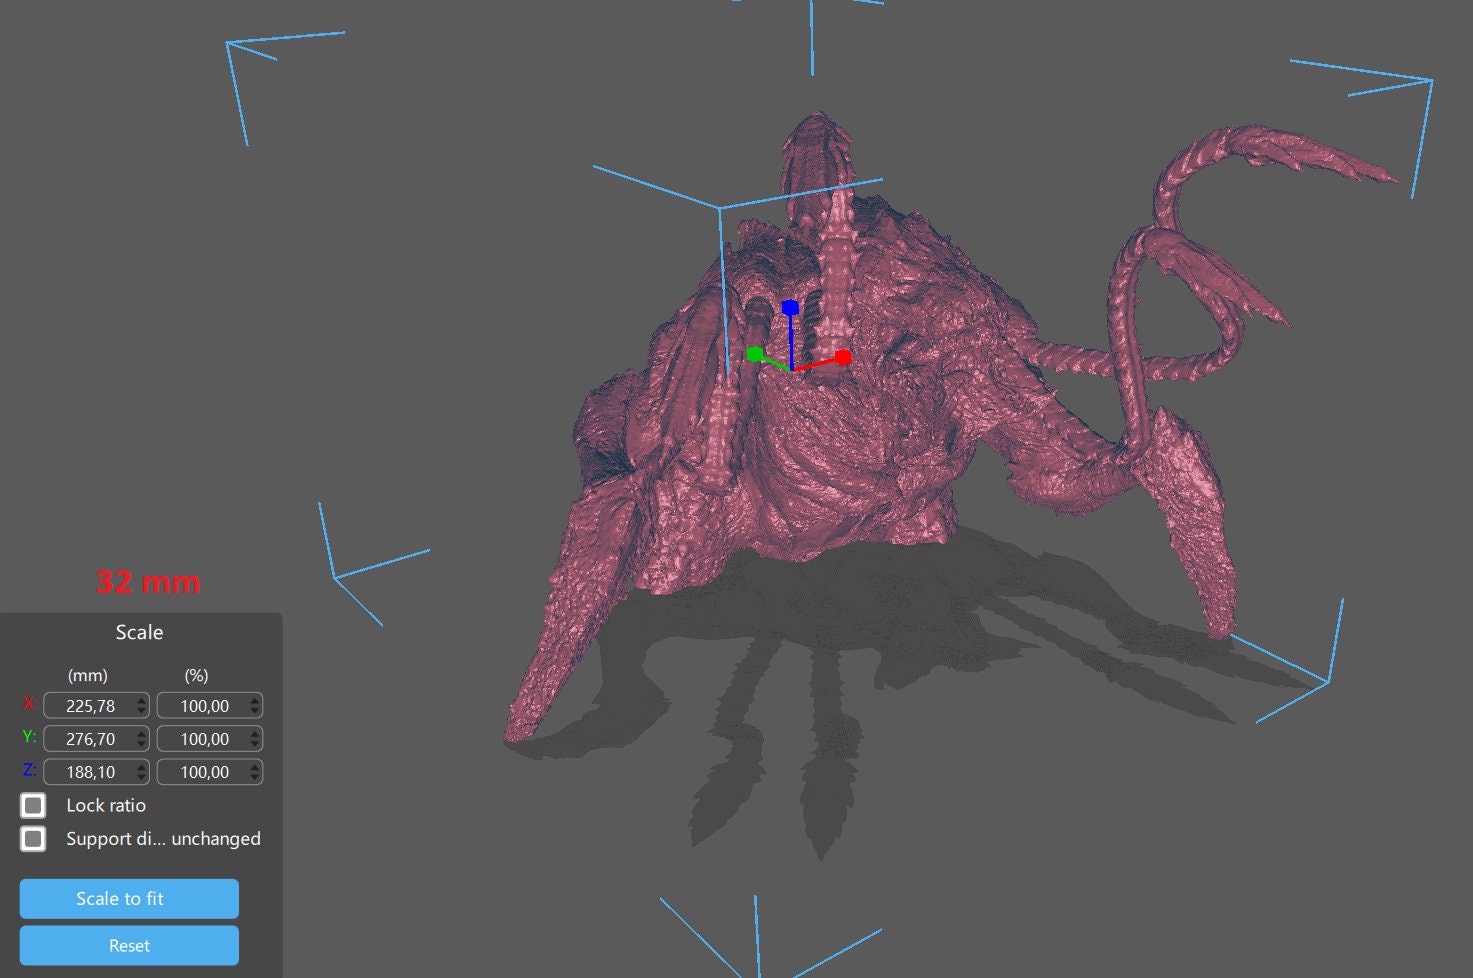Toggle the Support distance unchanged checkbox

(33, 838)
